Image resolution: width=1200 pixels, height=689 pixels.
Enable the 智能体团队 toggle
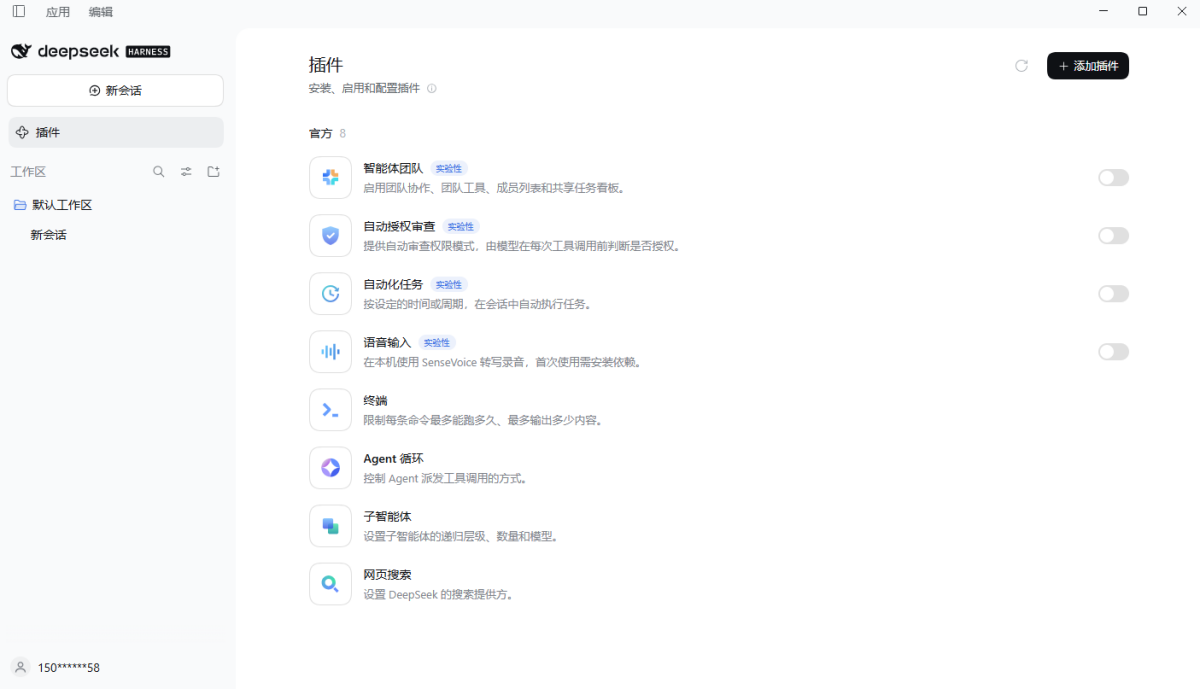click(1113, 178)
